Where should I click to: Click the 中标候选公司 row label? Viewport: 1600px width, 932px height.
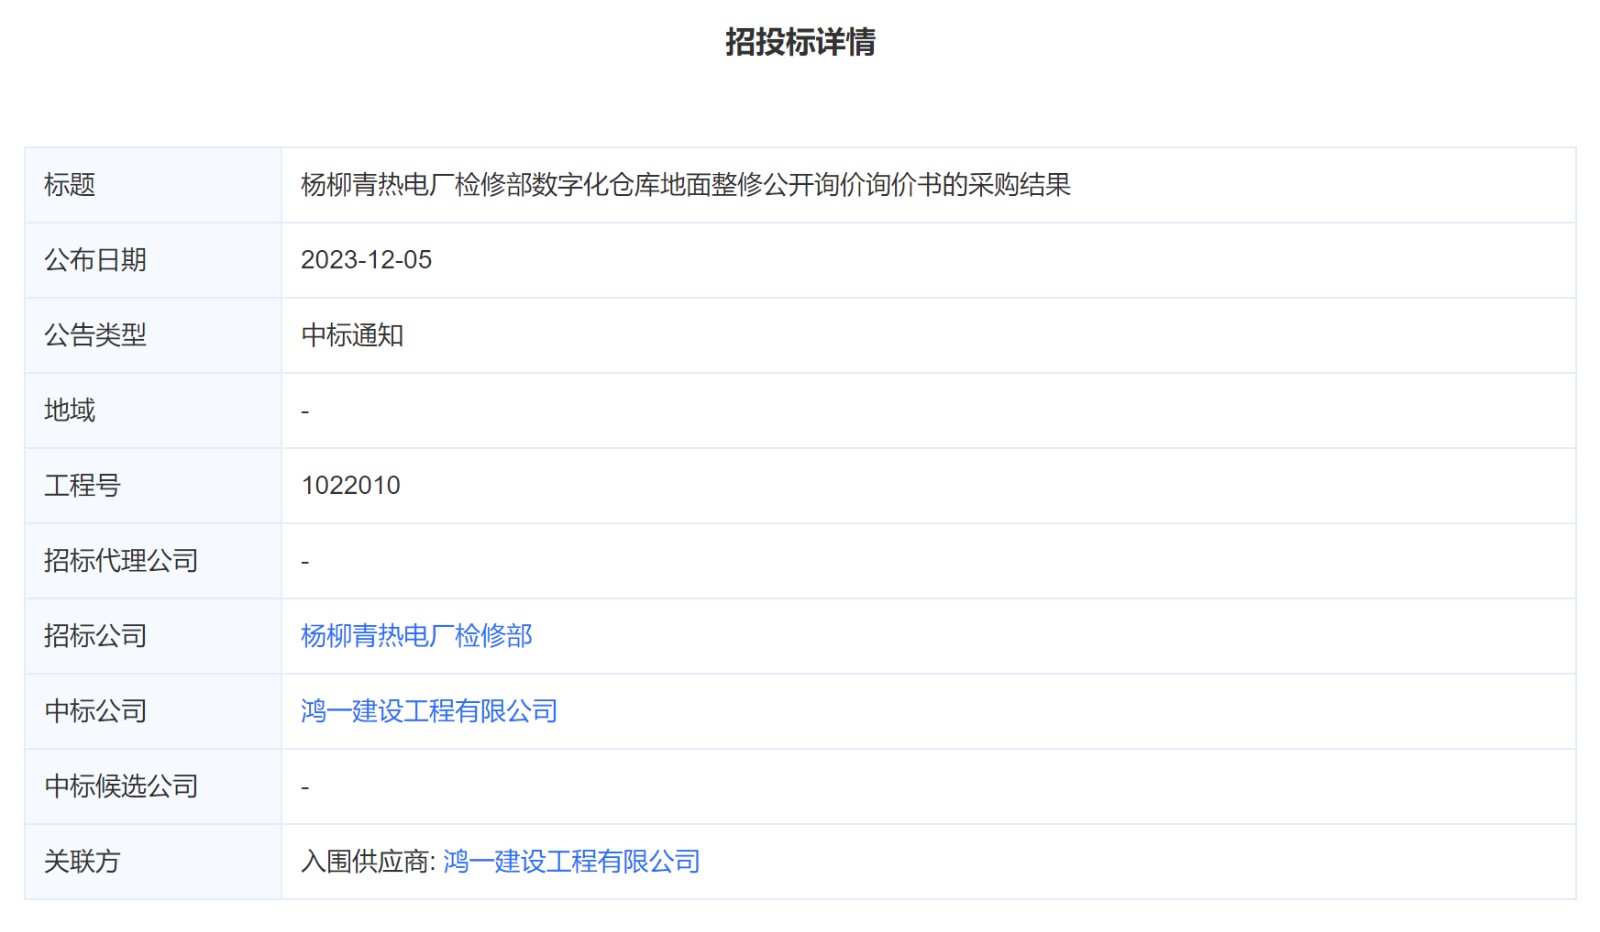click(x=121, y=786)
